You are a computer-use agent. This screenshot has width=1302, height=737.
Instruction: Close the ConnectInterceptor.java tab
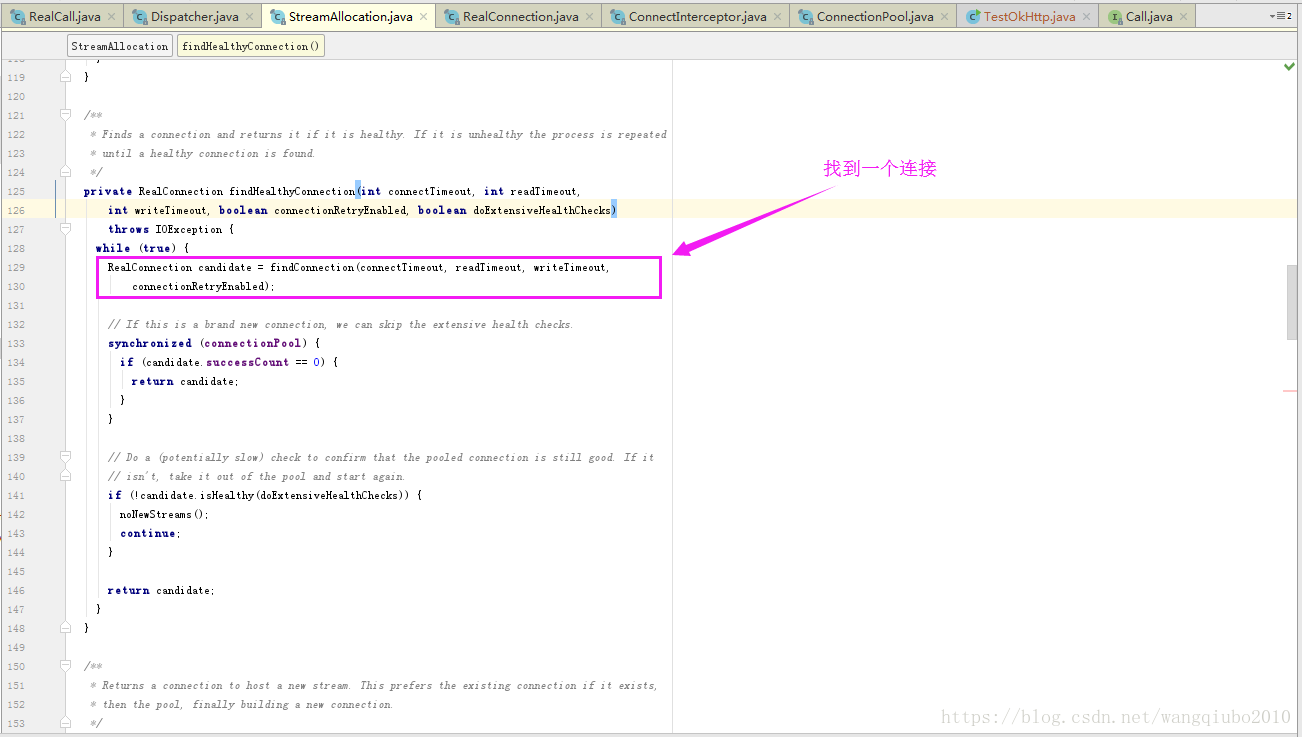(777, 17)
